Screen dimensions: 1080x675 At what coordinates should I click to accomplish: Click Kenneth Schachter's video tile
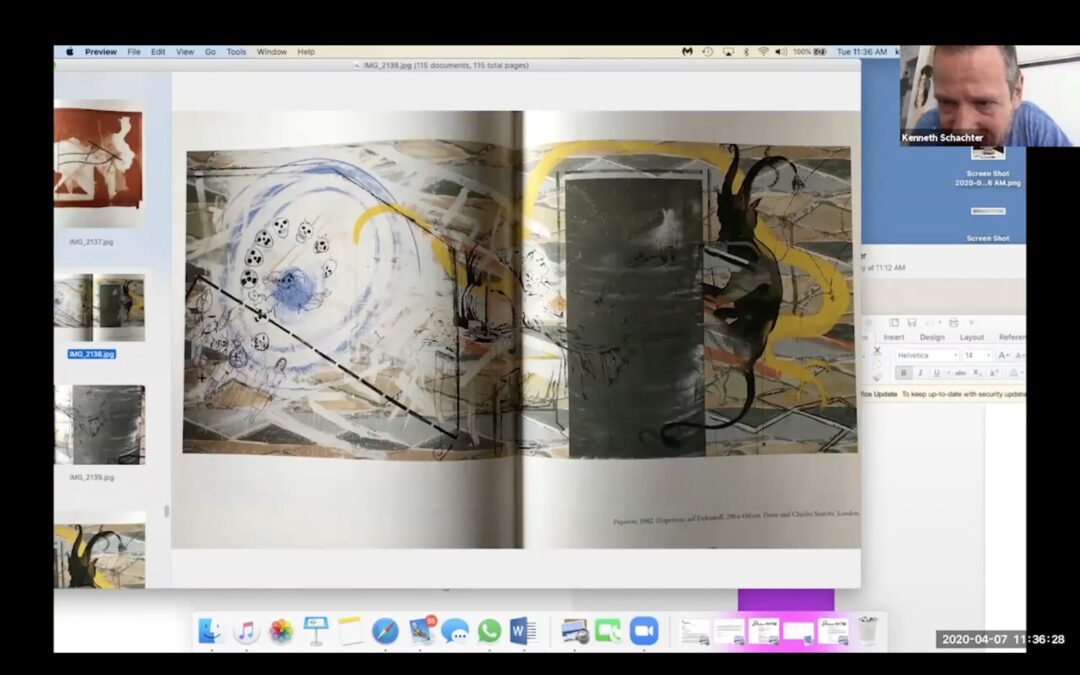pos(989,96)
